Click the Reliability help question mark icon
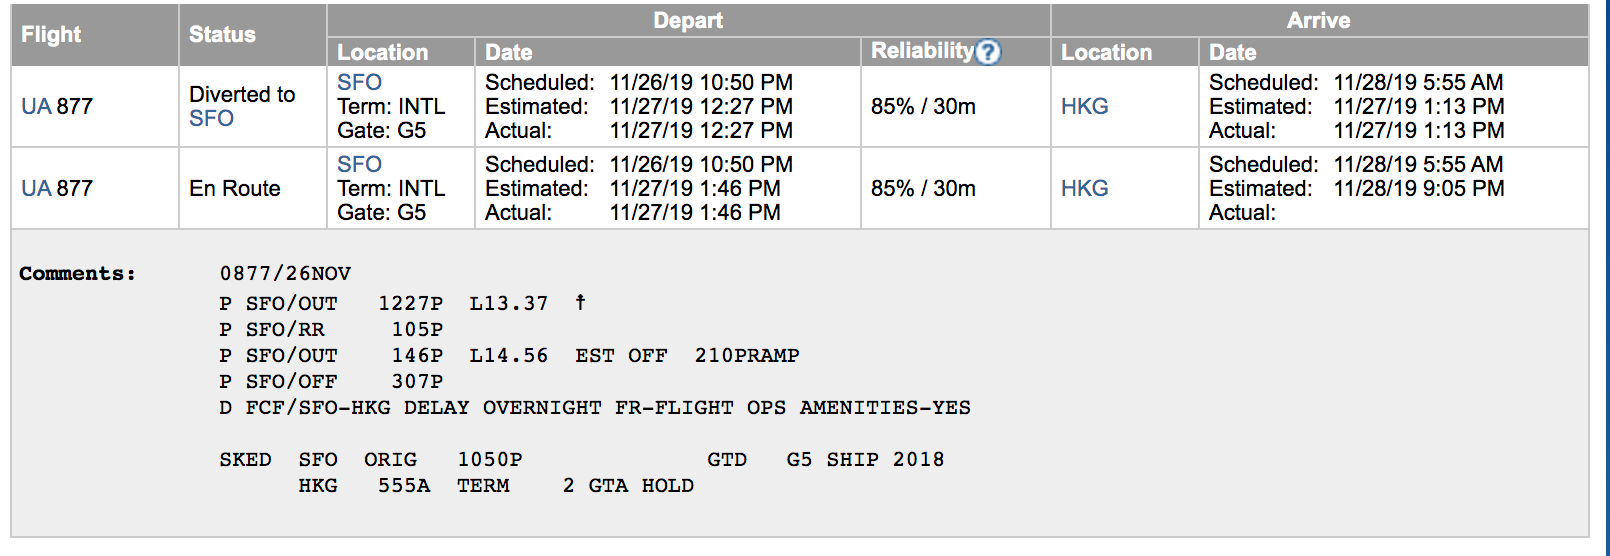This screenshot has height=556, width=1610. [x=987, y=52]
